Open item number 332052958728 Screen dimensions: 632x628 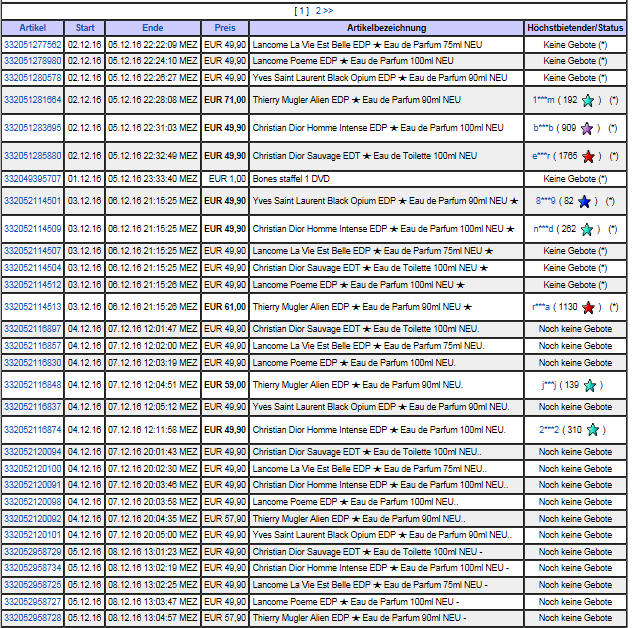33,618
